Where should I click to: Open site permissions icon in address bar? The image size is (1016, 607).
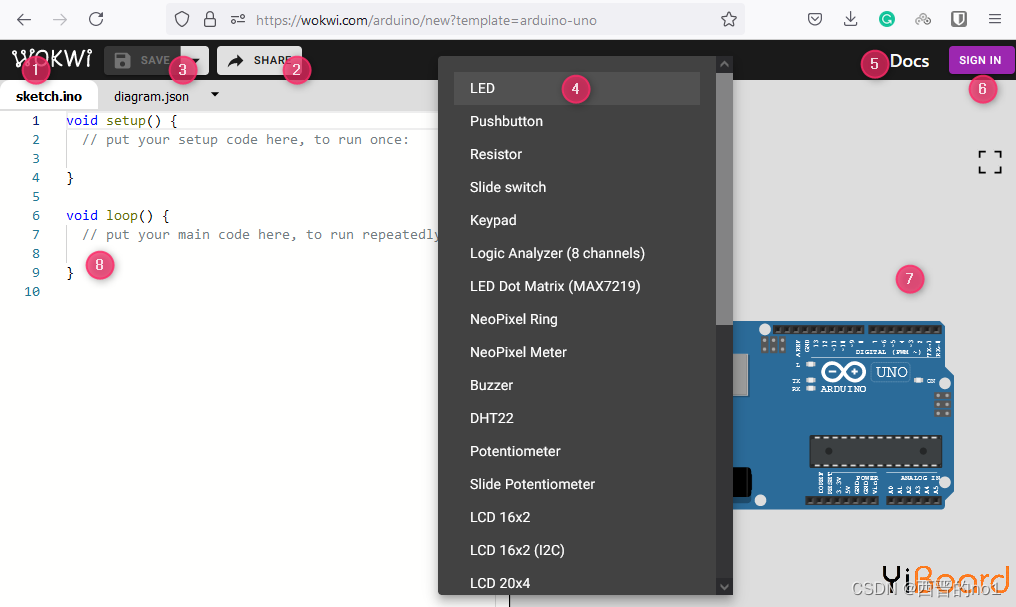[238, 19]
